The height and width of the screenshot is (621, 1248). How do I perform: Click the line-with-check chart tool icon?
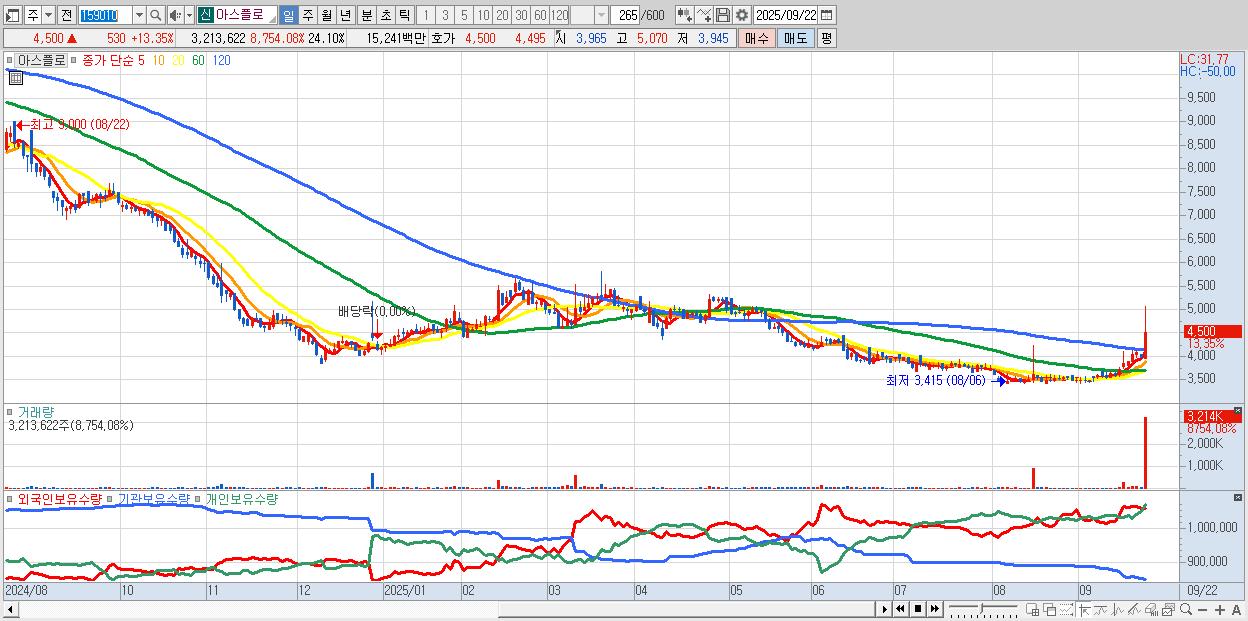[704, 15]
